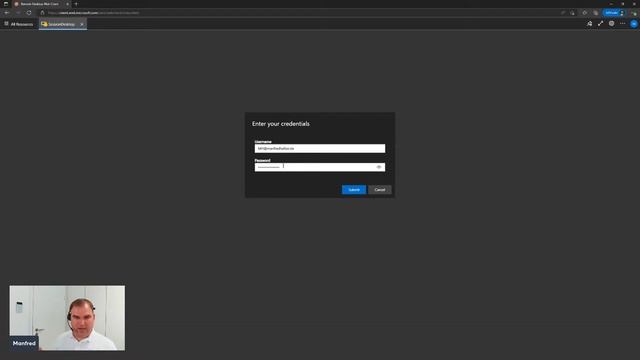Image resolution: width=640 pixels, height=360 pixels.
Task: View site lock information icon
Action: 42,13
